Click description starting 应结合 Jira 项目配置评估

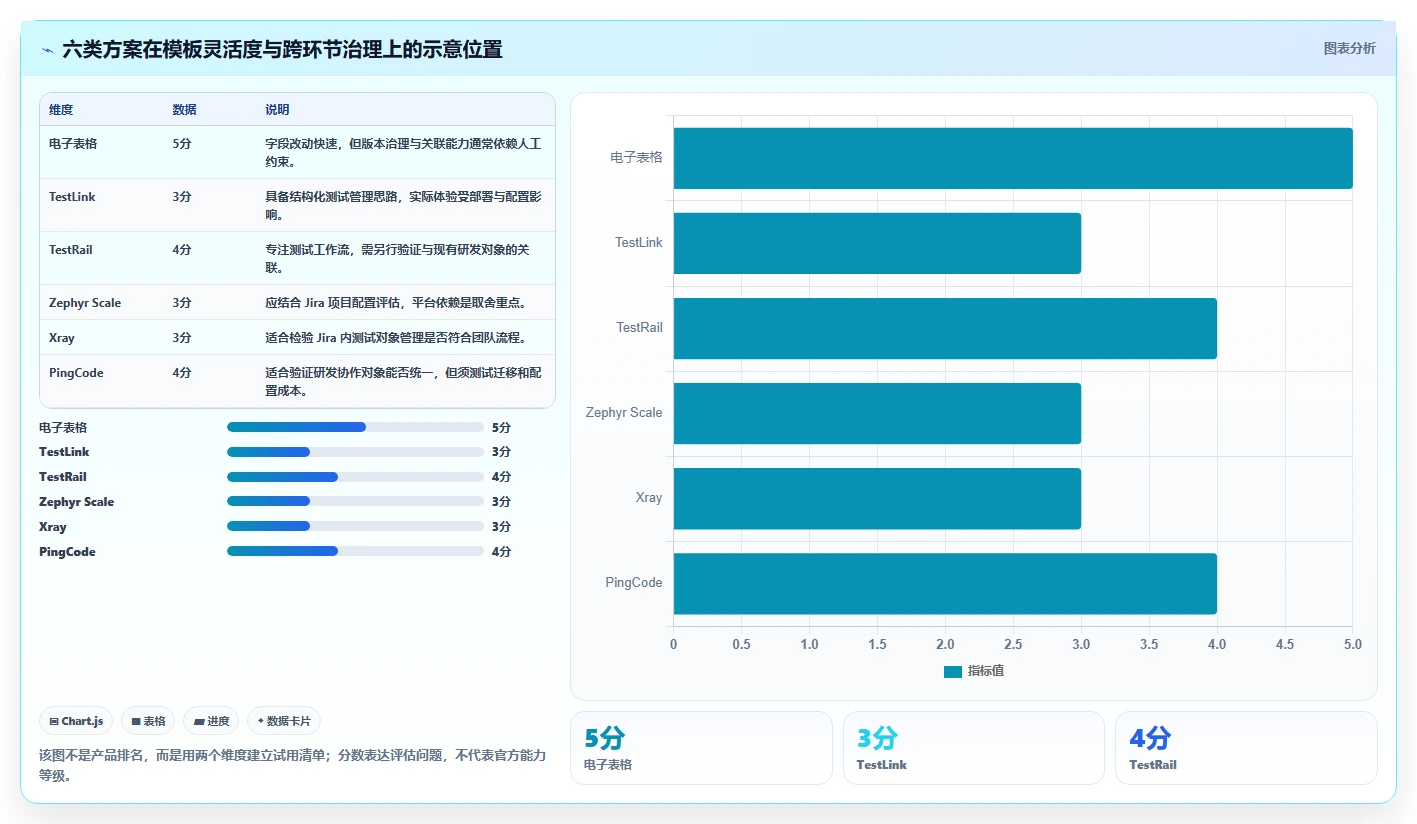click(x=395, y=303)
